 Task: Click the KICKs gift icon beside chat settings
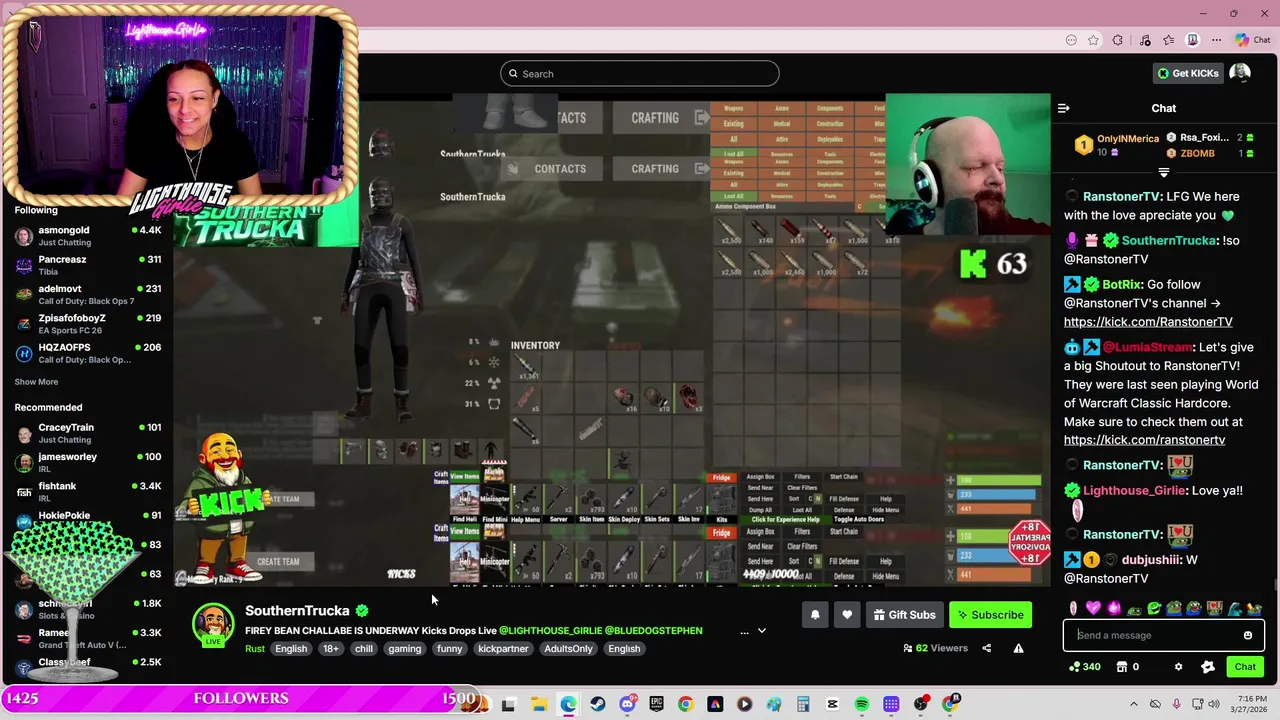(1207, 667)
